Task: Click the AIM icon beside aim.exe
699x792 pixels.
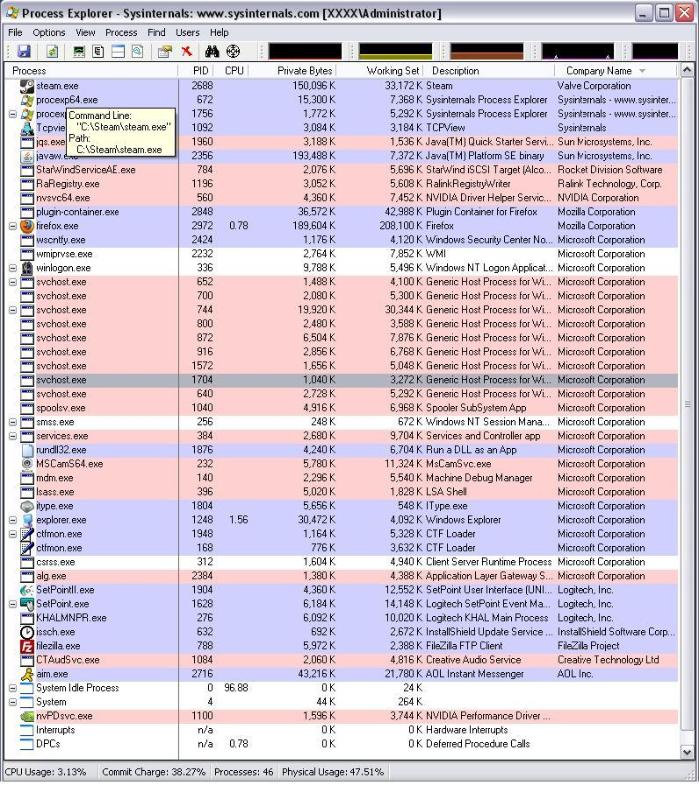Action: [27, 674]
